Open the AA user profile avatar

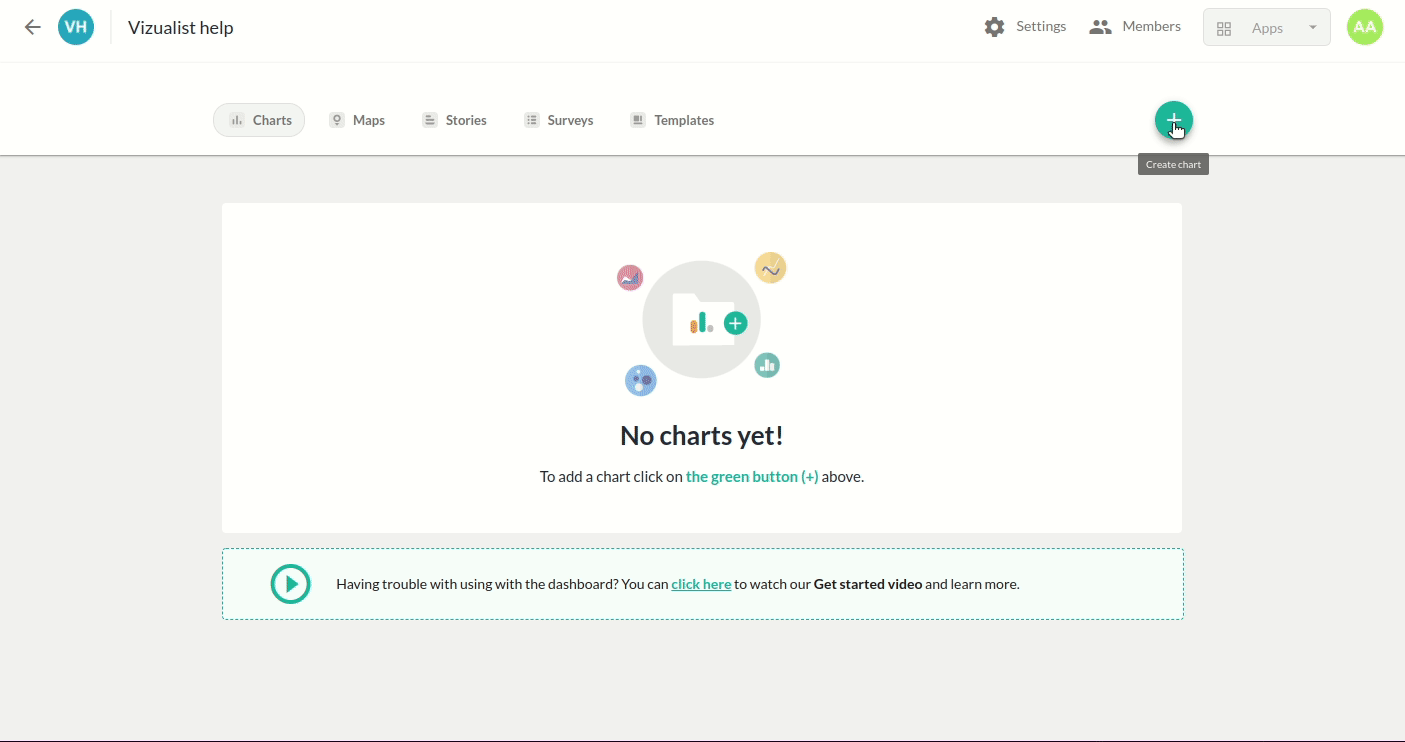coord(1365,27)
